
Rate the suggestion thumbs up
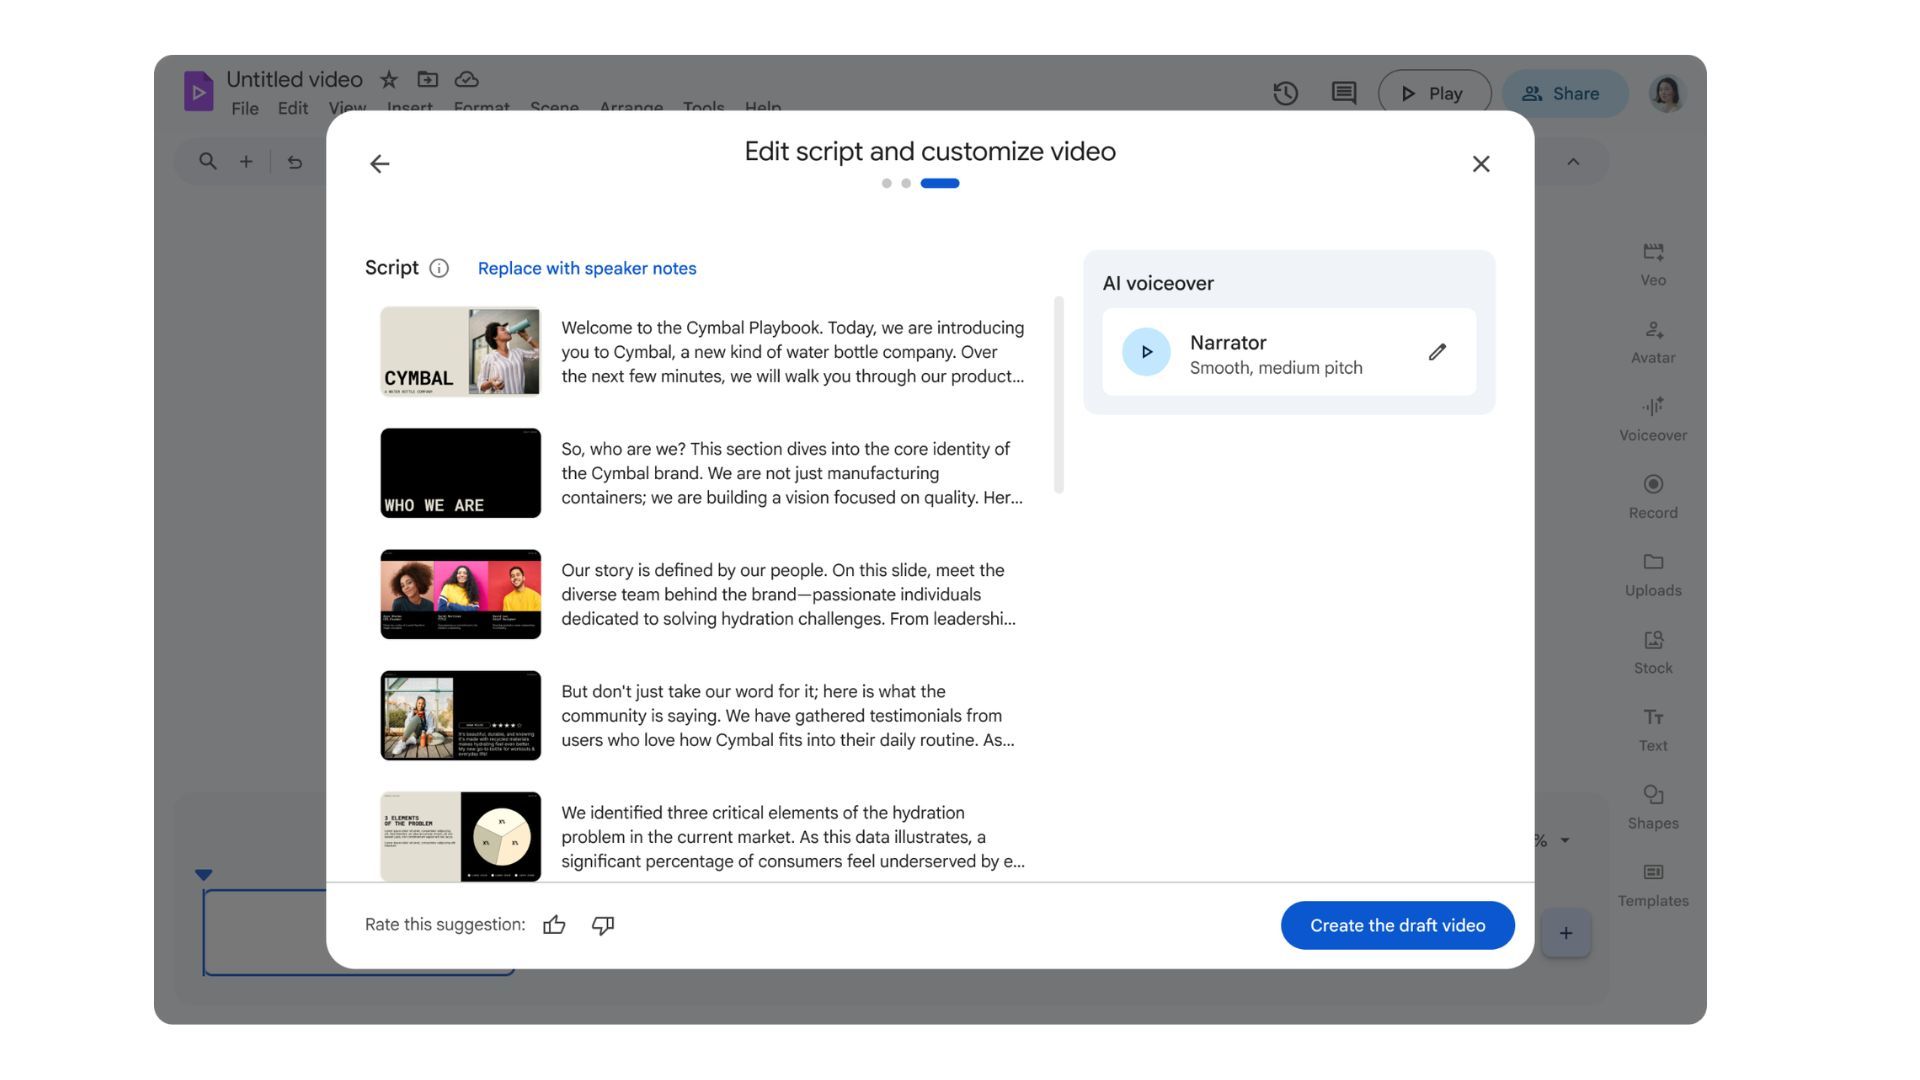[554, 925]
